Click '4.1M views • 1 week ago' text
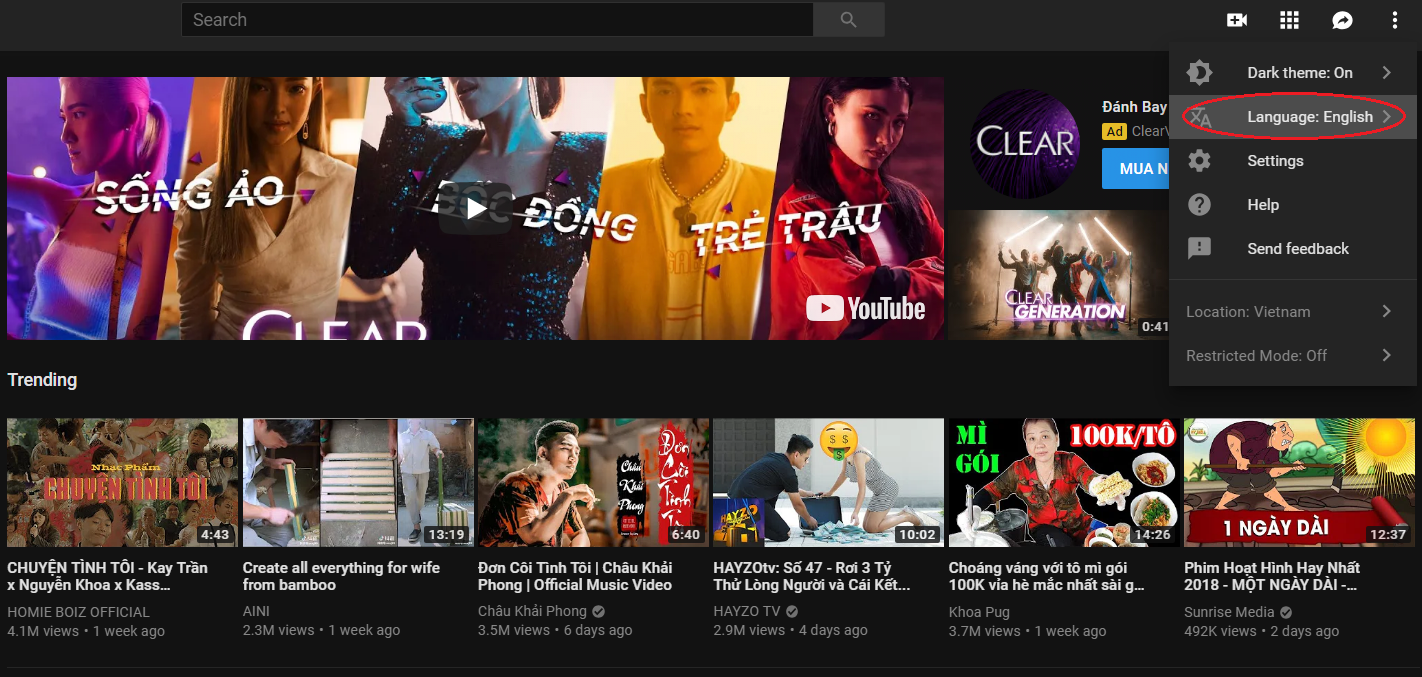 tap(86, 631)
